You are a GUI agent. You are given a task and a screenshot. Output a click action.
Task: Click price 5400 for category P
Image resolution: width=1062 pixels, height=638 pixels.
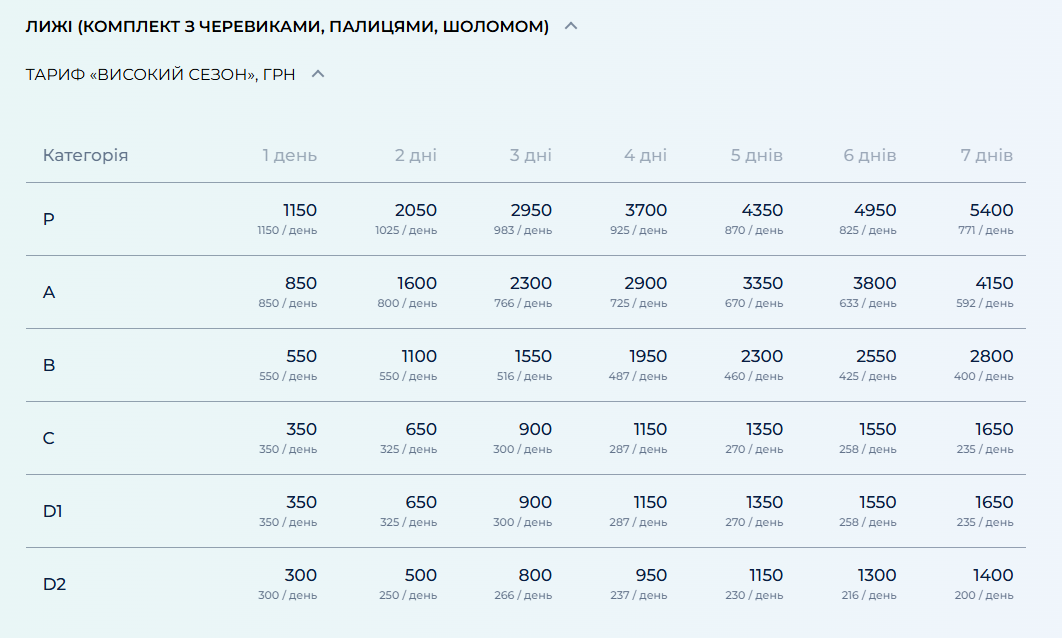coord(991,210)
